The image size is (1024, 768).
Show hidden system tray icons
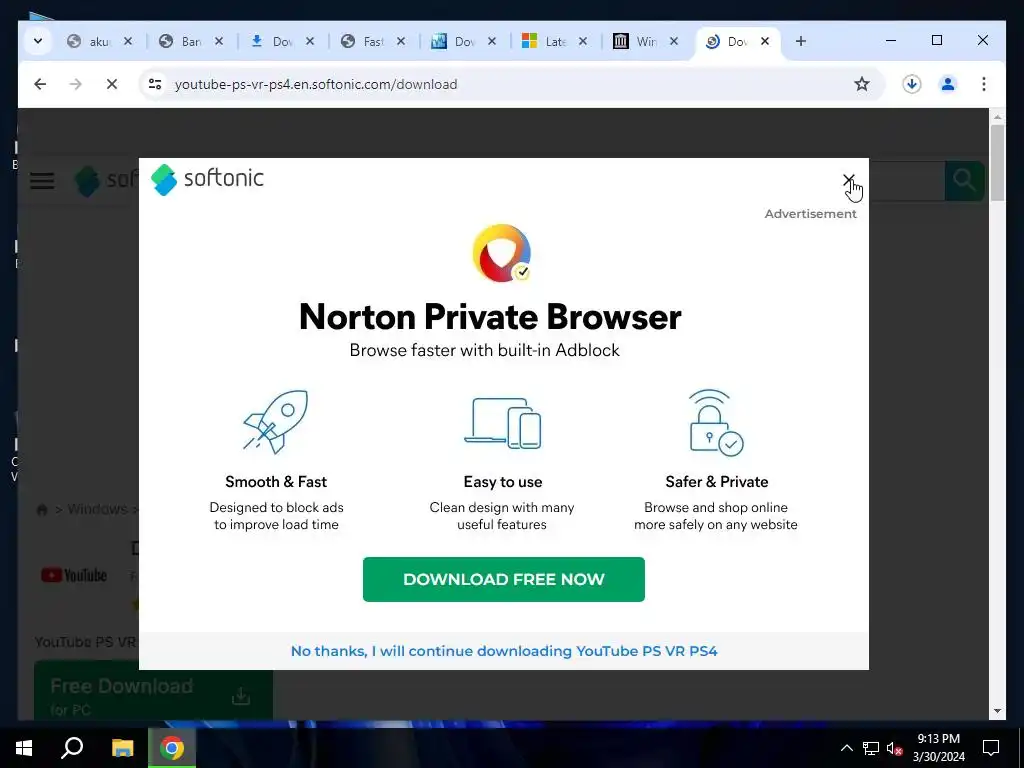pyautogui.click(x=846, y=748)
